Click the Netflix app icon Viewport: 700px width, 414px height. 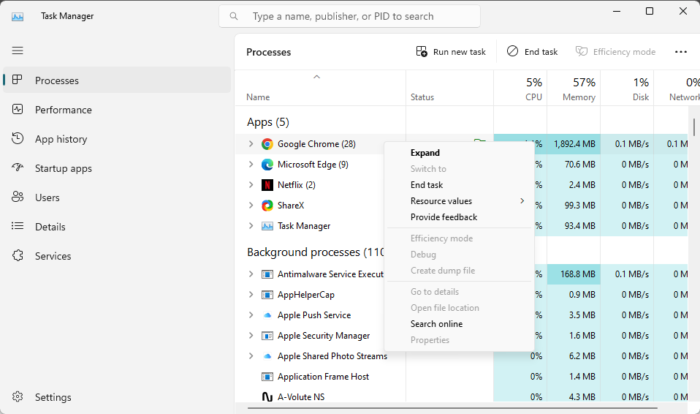267,185
